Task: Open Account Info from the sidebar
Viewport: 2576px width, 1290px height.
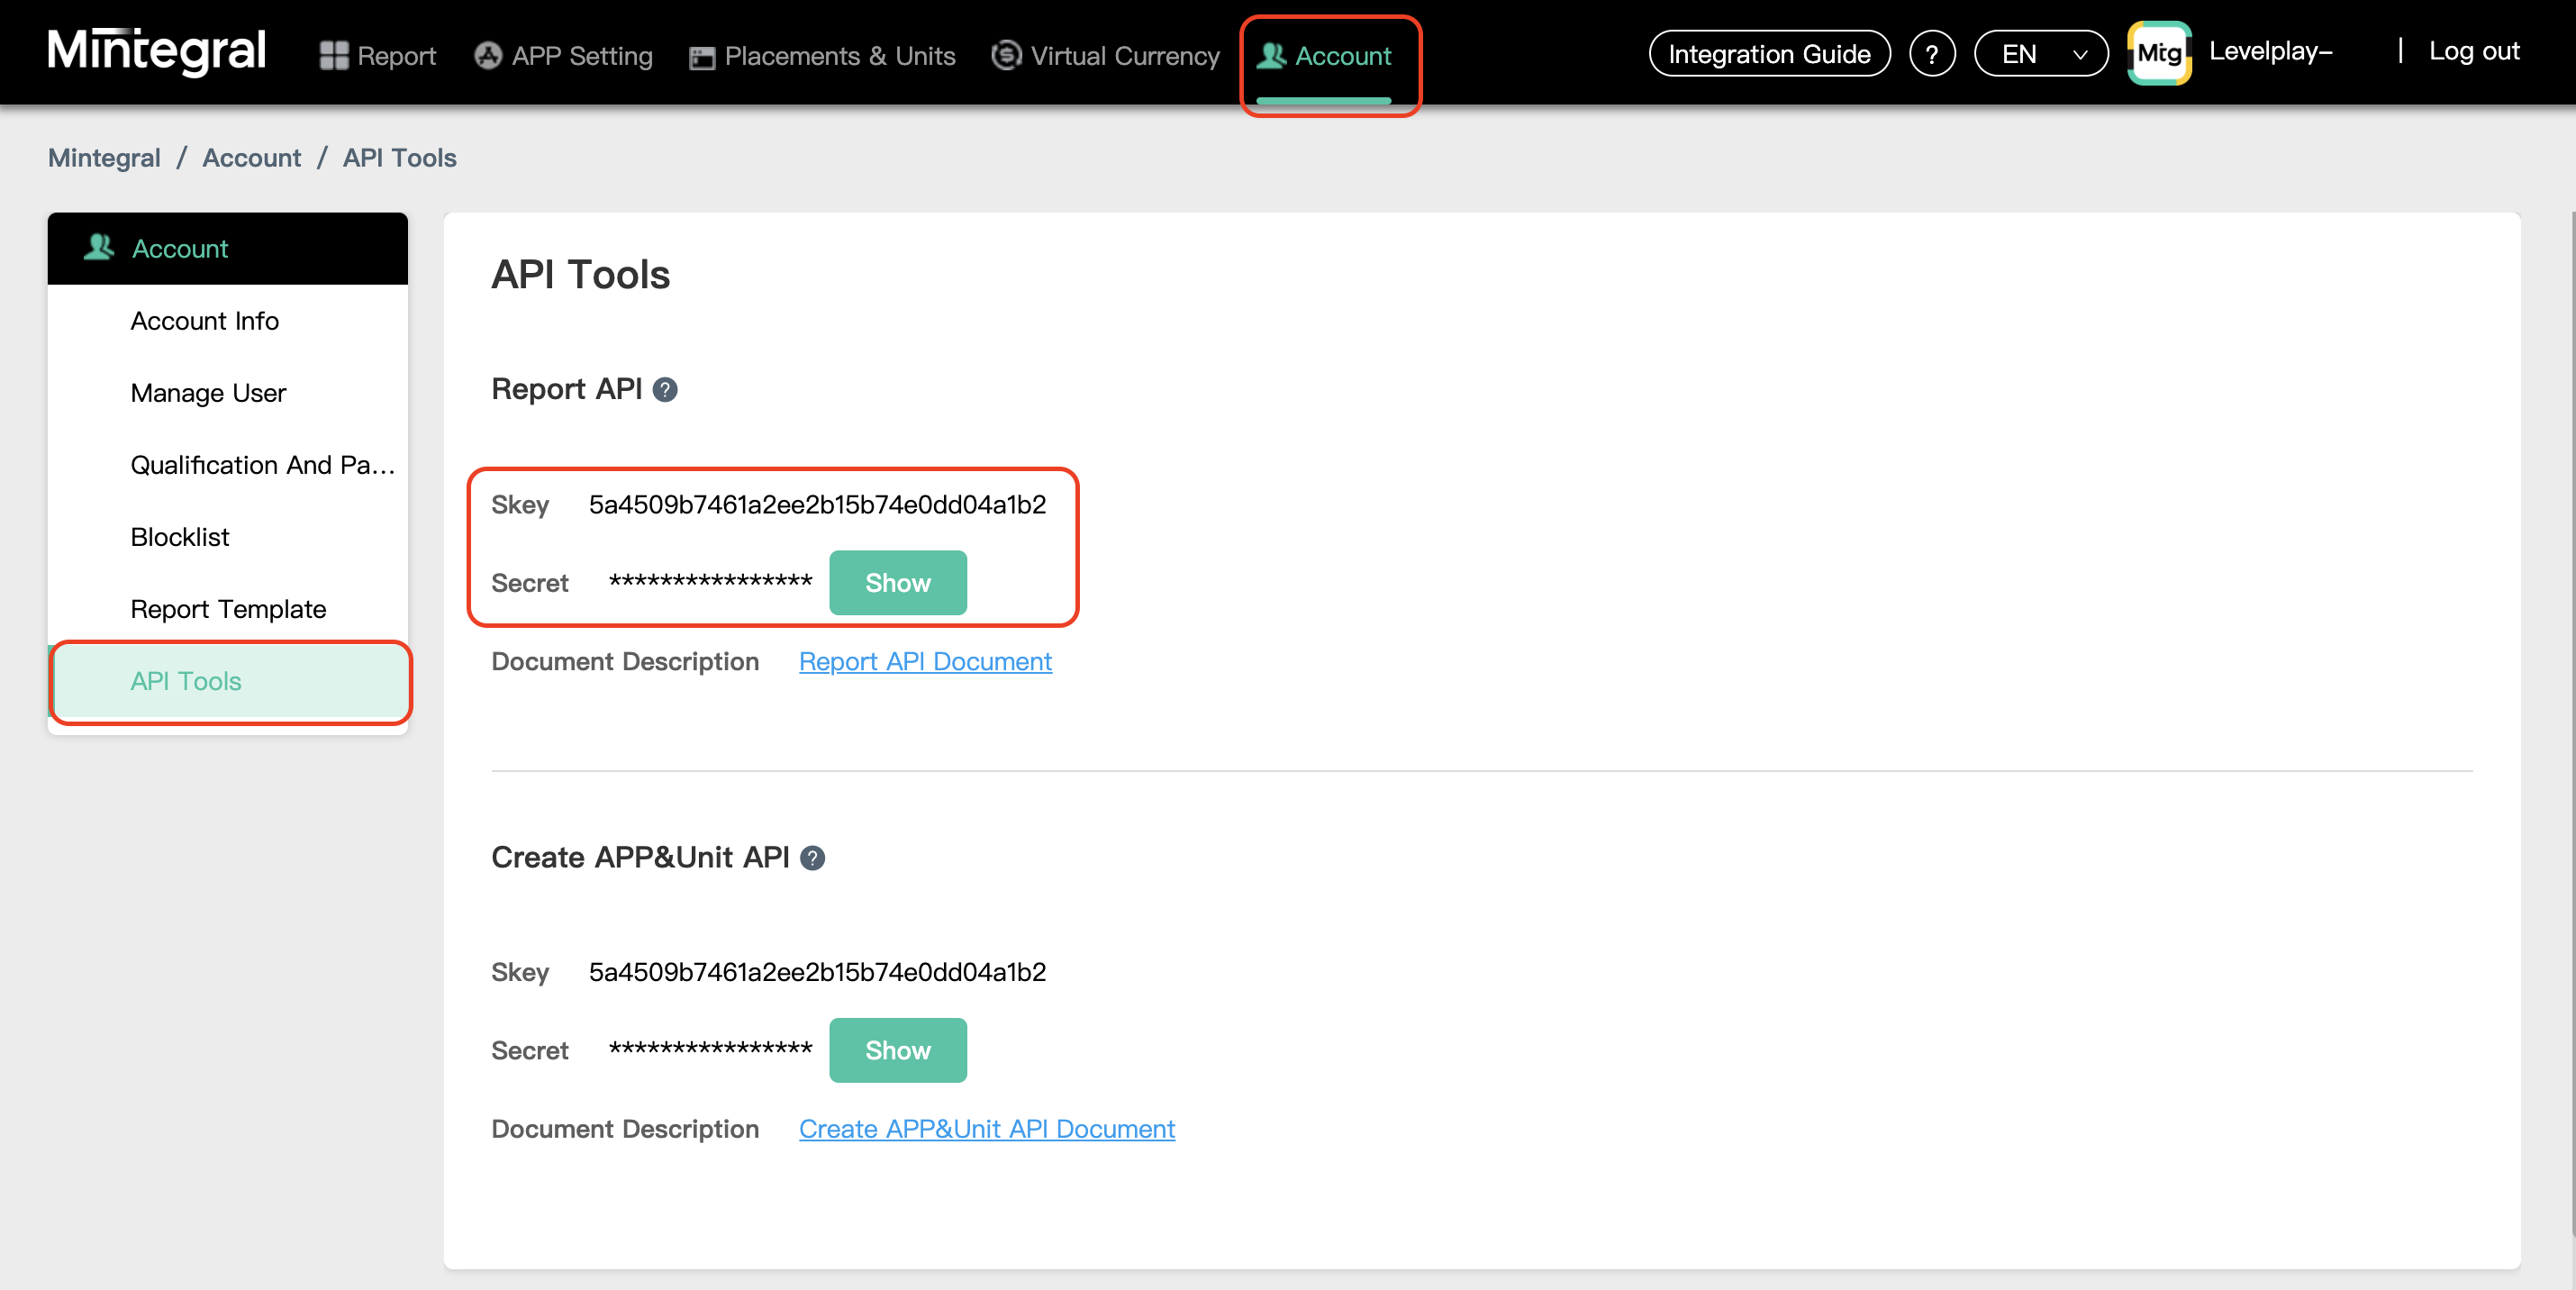Action: pos(204,320)
